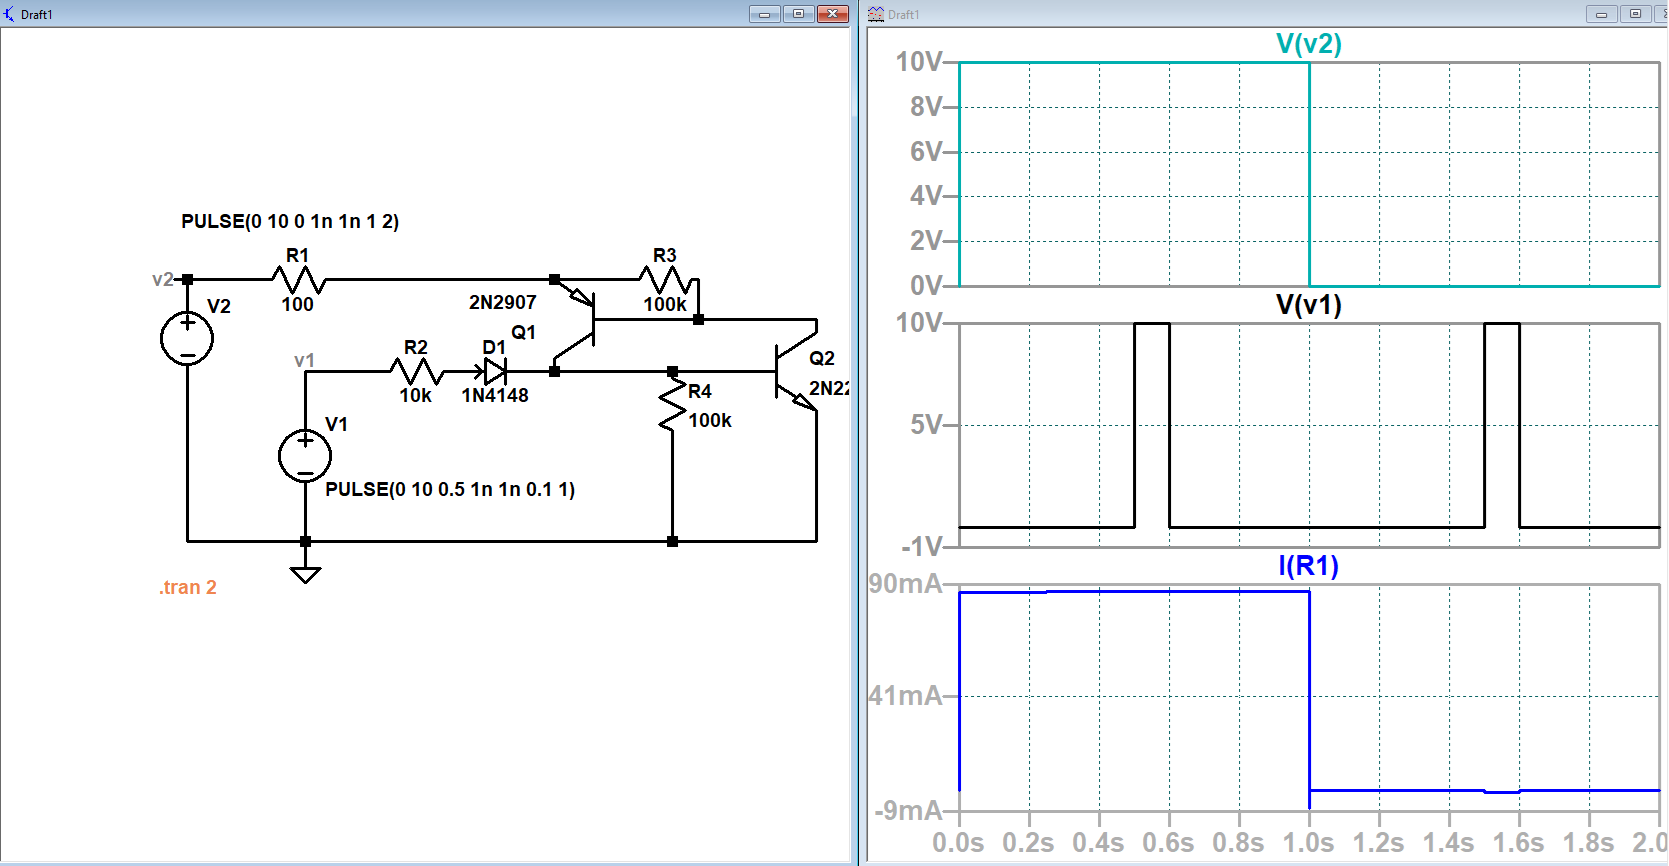Click resistor R3 symbol
Screen dimensions: 1669x866
[666, 280]
